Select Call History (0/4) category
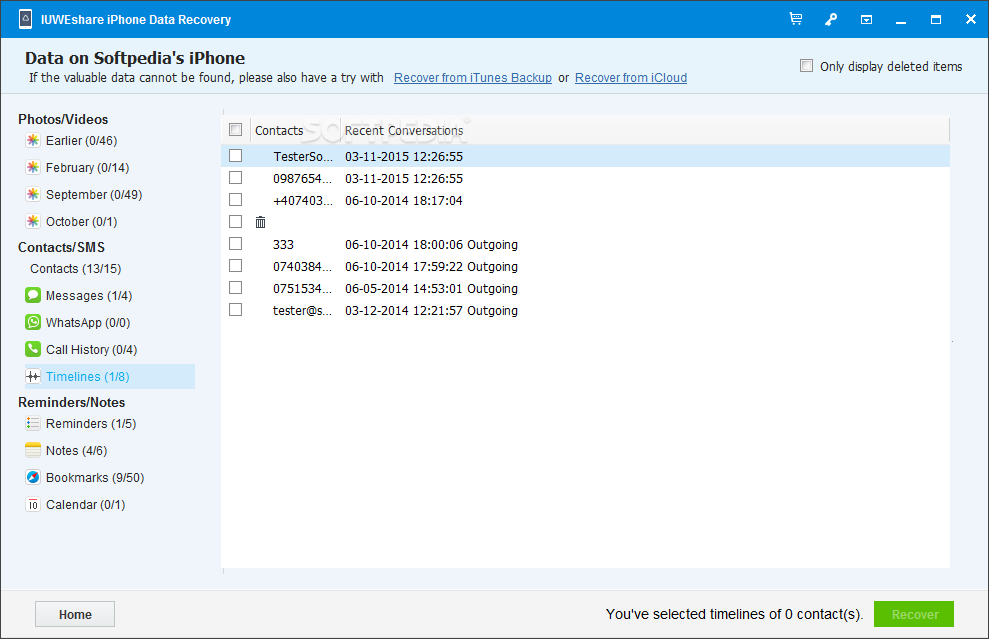The width and height of the screenshot is (989, 639). point(91,349)
